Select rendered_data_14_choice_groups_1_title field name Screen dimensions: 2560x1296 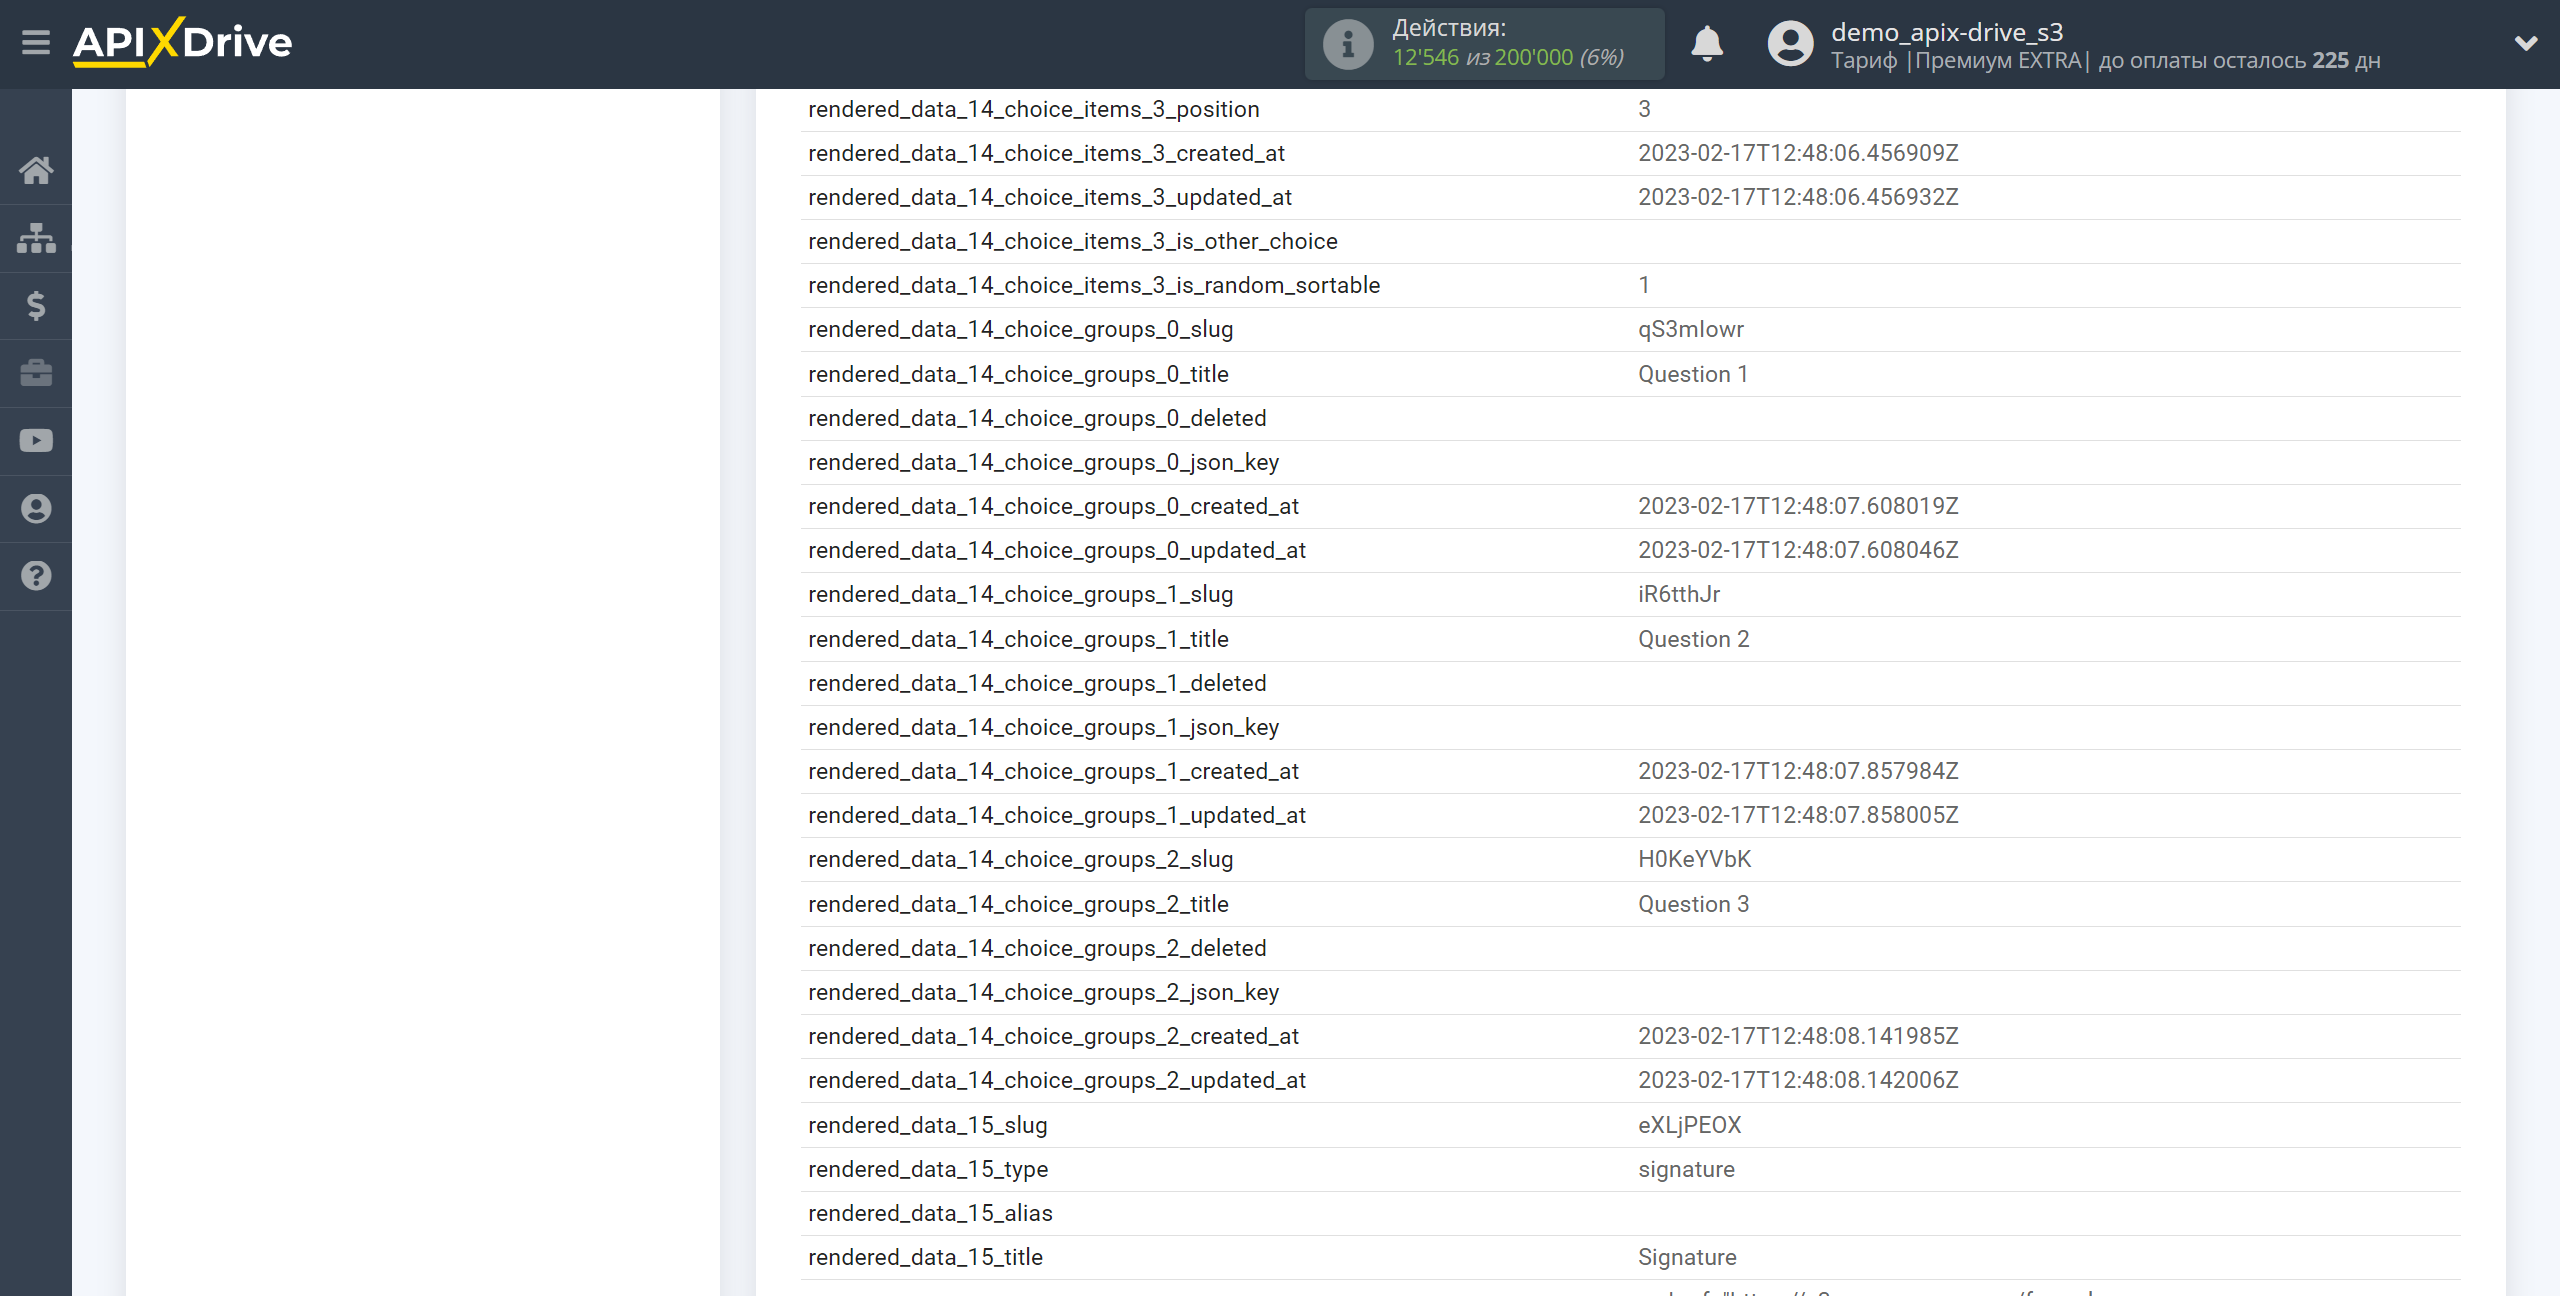coord(1018,640)
